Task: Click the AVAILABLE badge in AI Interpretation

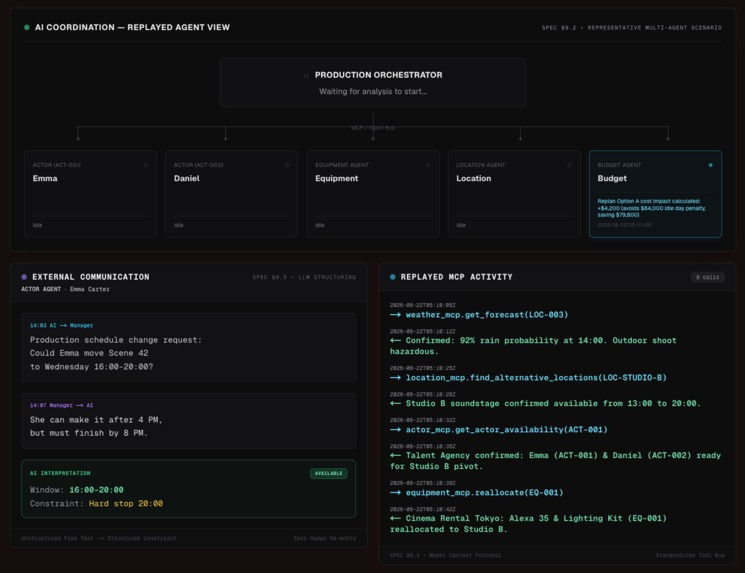Action: coord(328,473)
